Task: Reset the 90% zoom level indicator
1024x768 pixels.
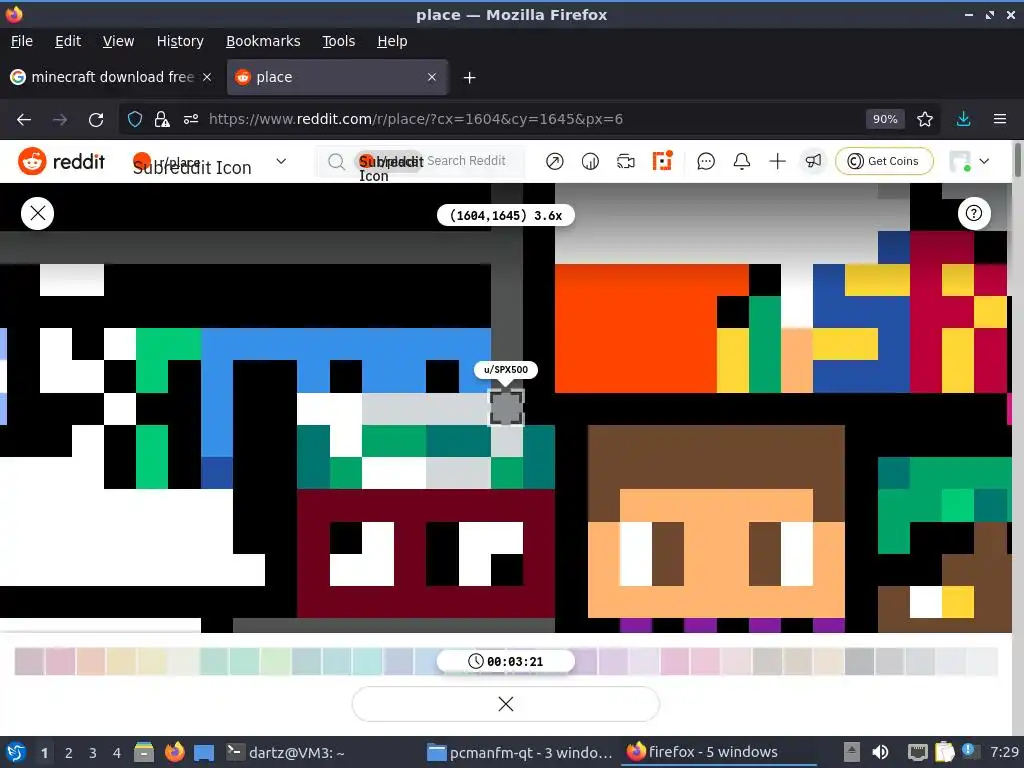Action: 885,120
